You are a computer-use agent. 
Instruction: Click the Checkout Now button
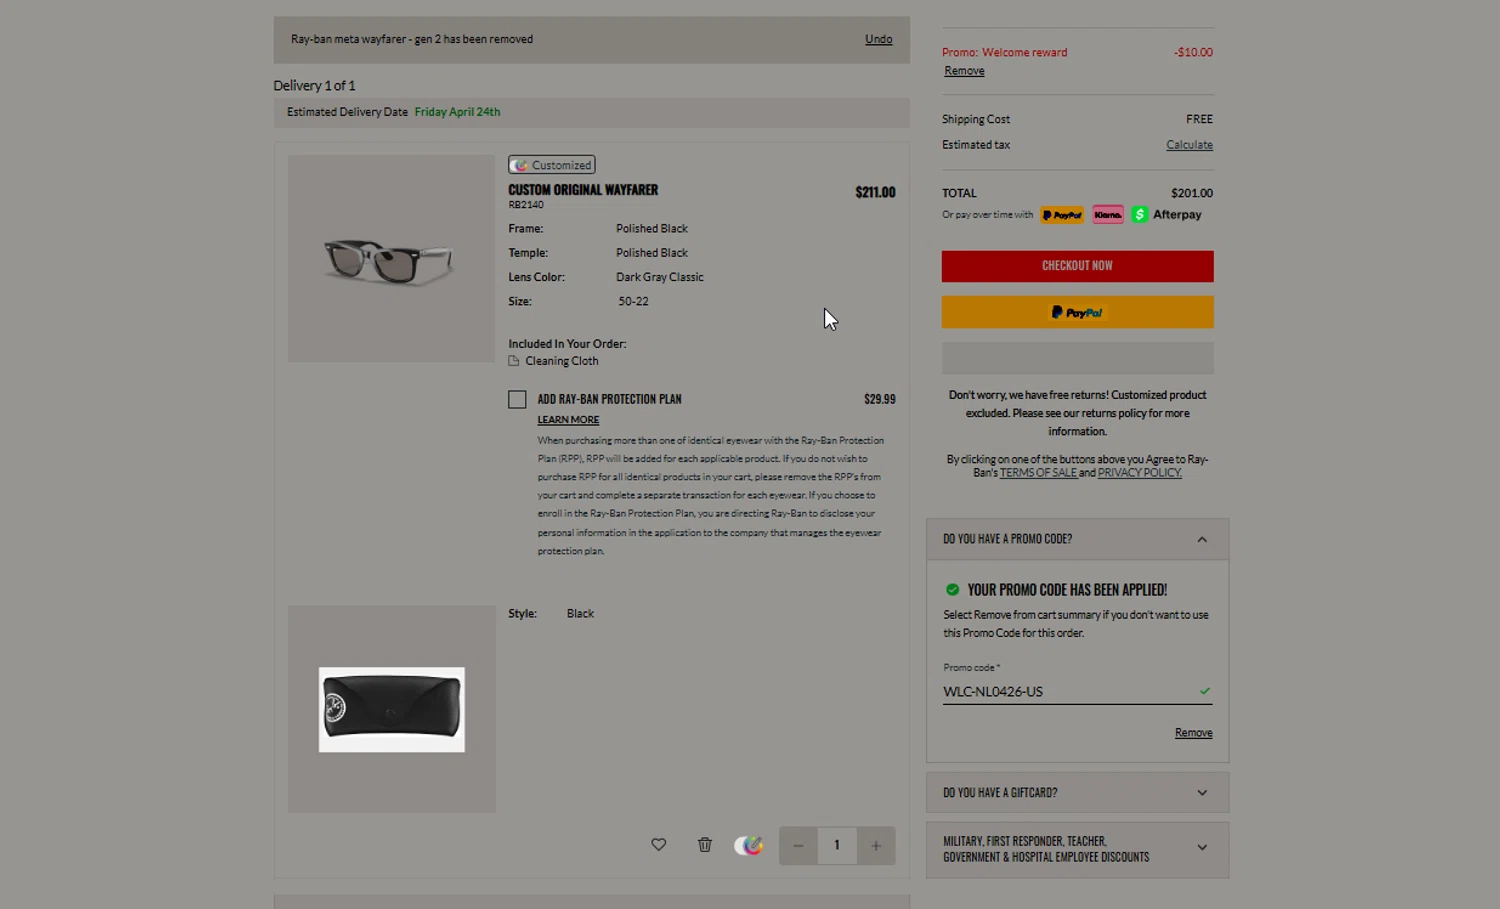click(1077, 266)
